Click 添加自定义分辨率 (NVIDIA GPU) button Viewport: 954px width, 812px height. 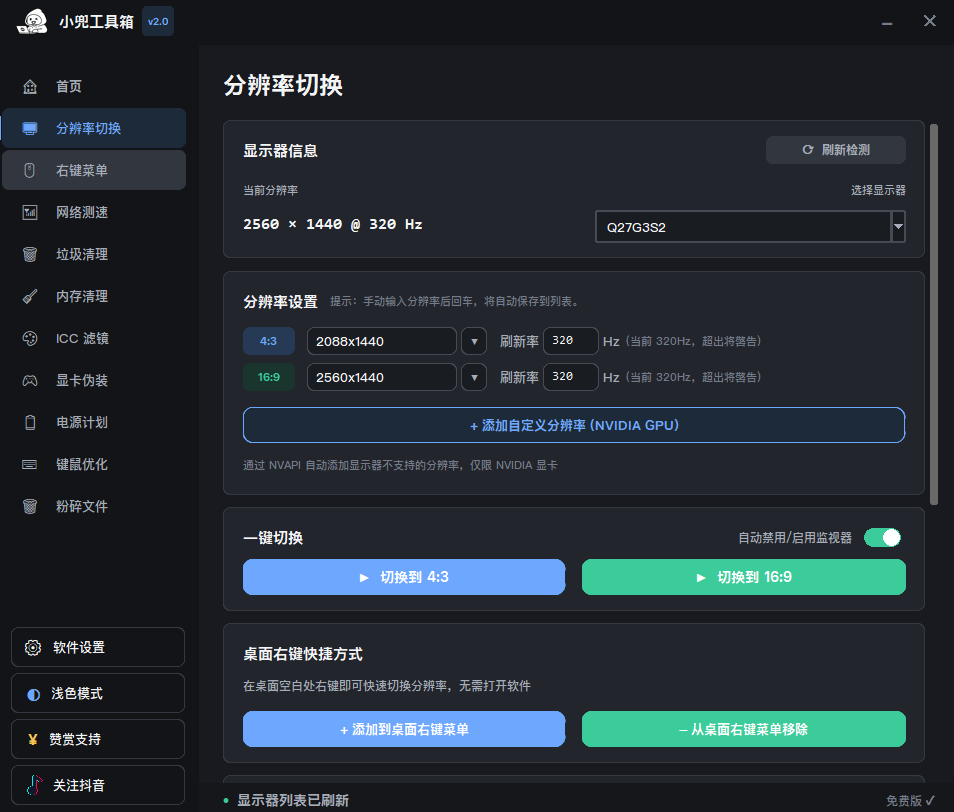[x=574, y=425]
